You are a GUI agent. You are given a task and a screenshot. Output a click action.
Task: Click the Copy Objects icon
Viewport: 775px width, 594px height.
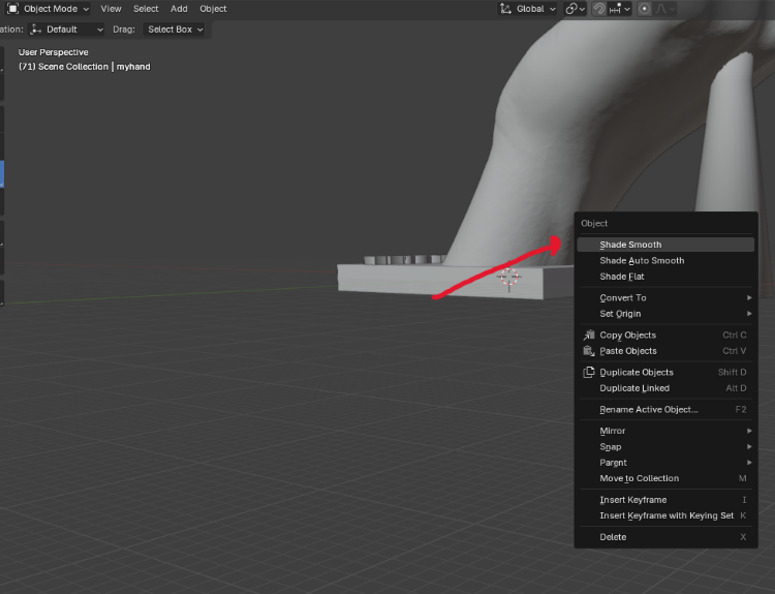point(589,335)
